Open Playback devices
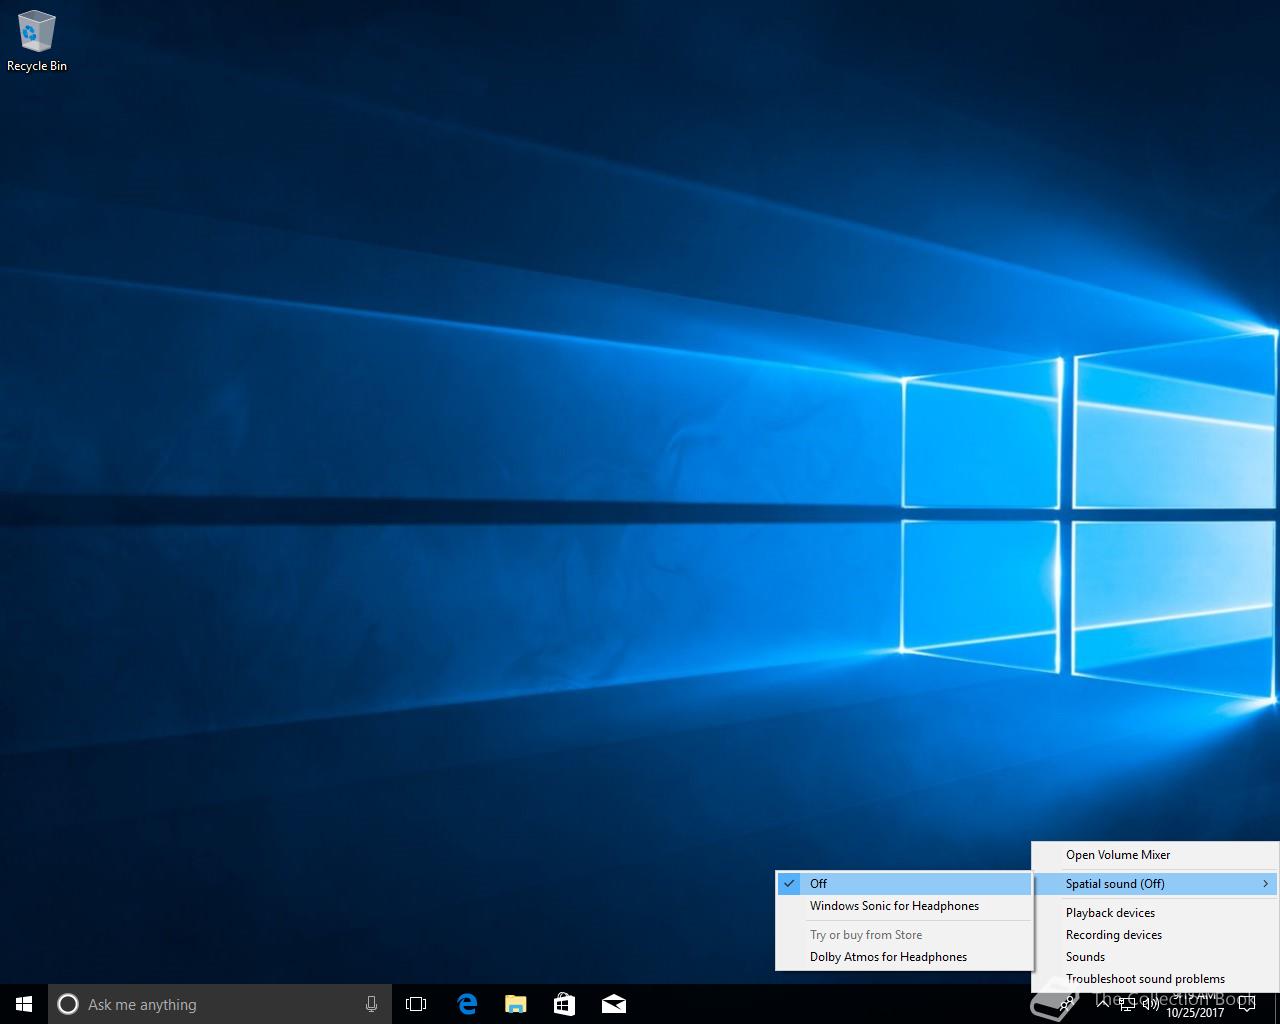The image size is (1280, 1024). pos(1155,913)
